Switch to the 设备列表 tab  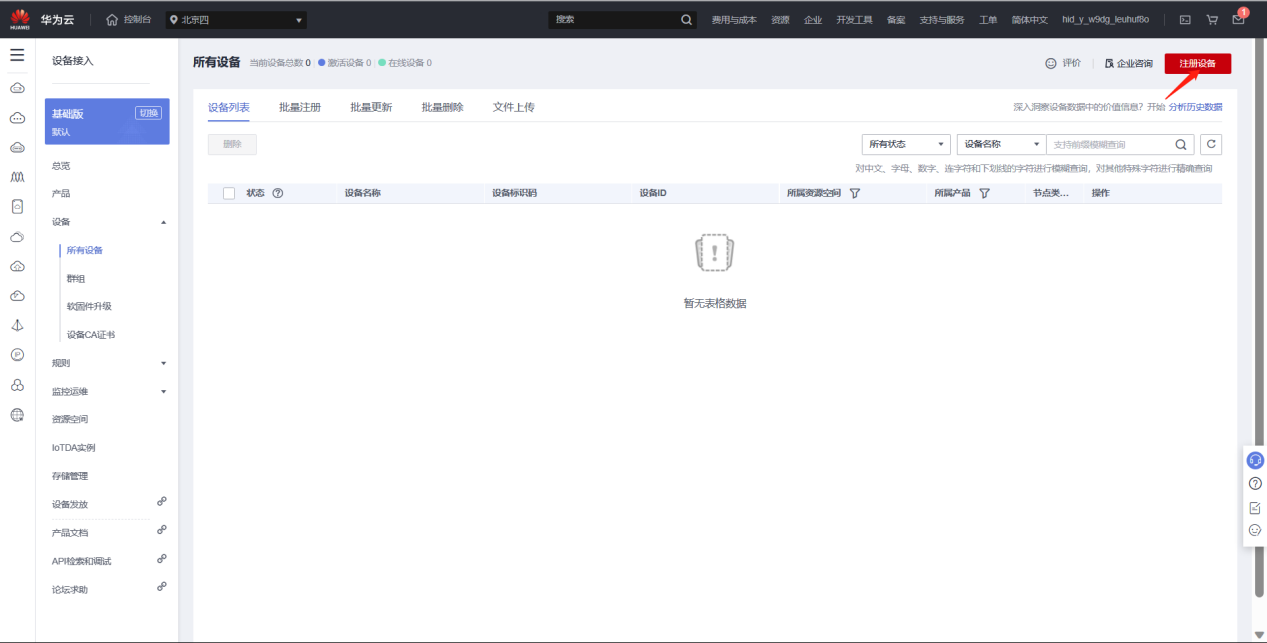(229, 107)
